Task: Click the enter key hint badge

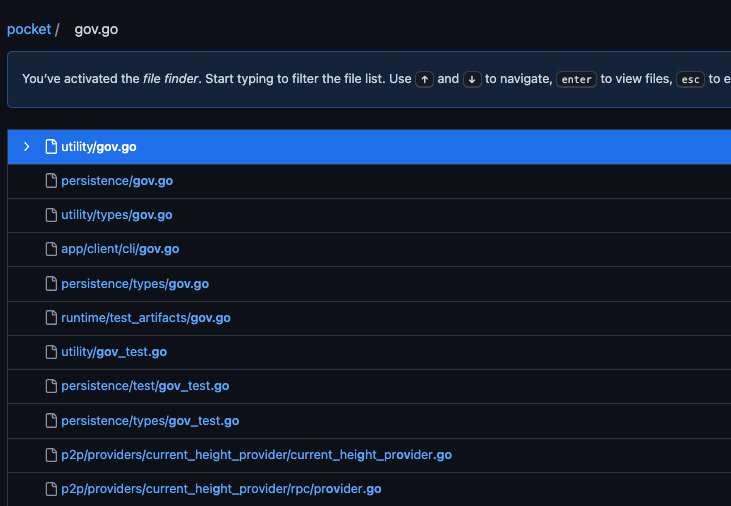Action: [576, 79]
